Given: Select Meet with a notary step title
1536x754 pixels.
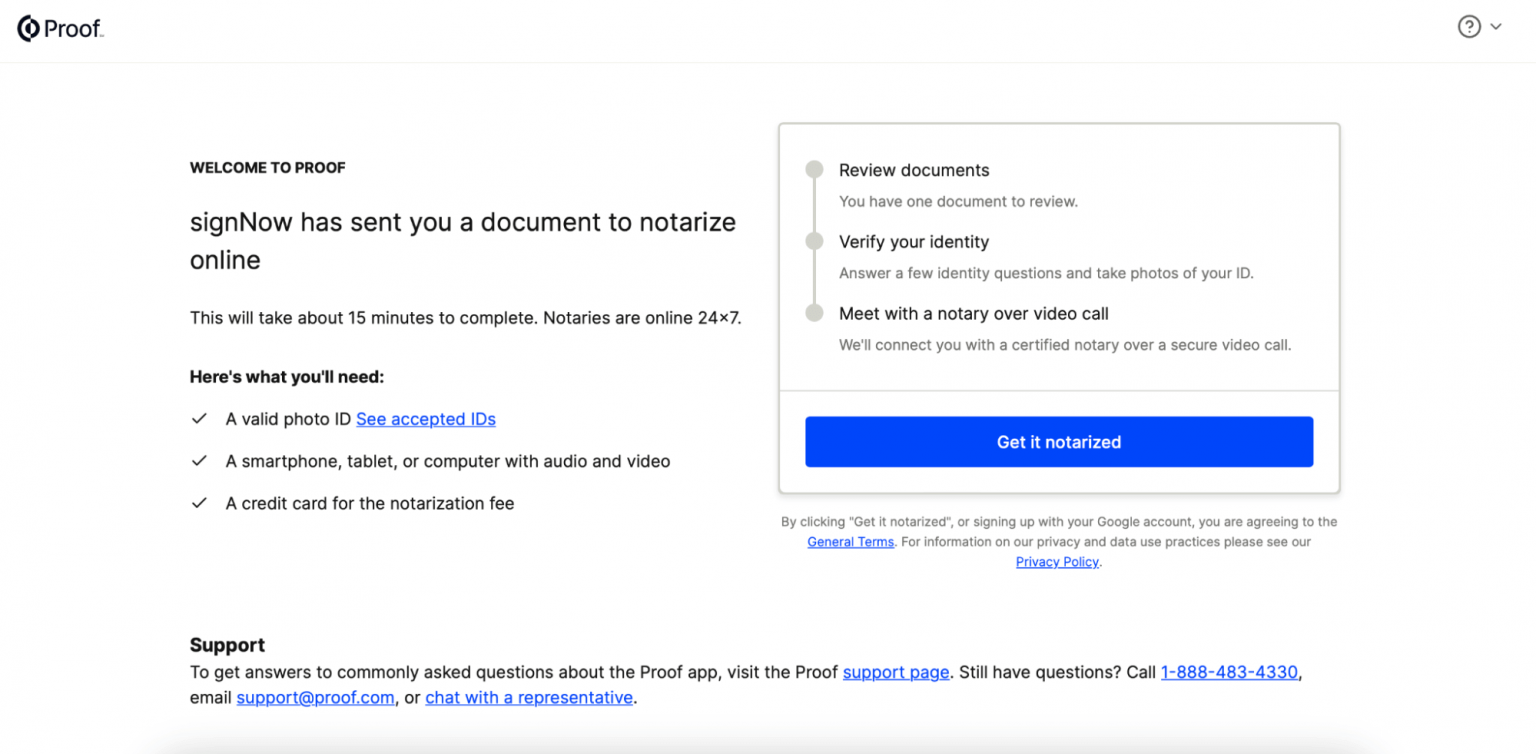Looking at the screenshot, I should tap(973, 314).
